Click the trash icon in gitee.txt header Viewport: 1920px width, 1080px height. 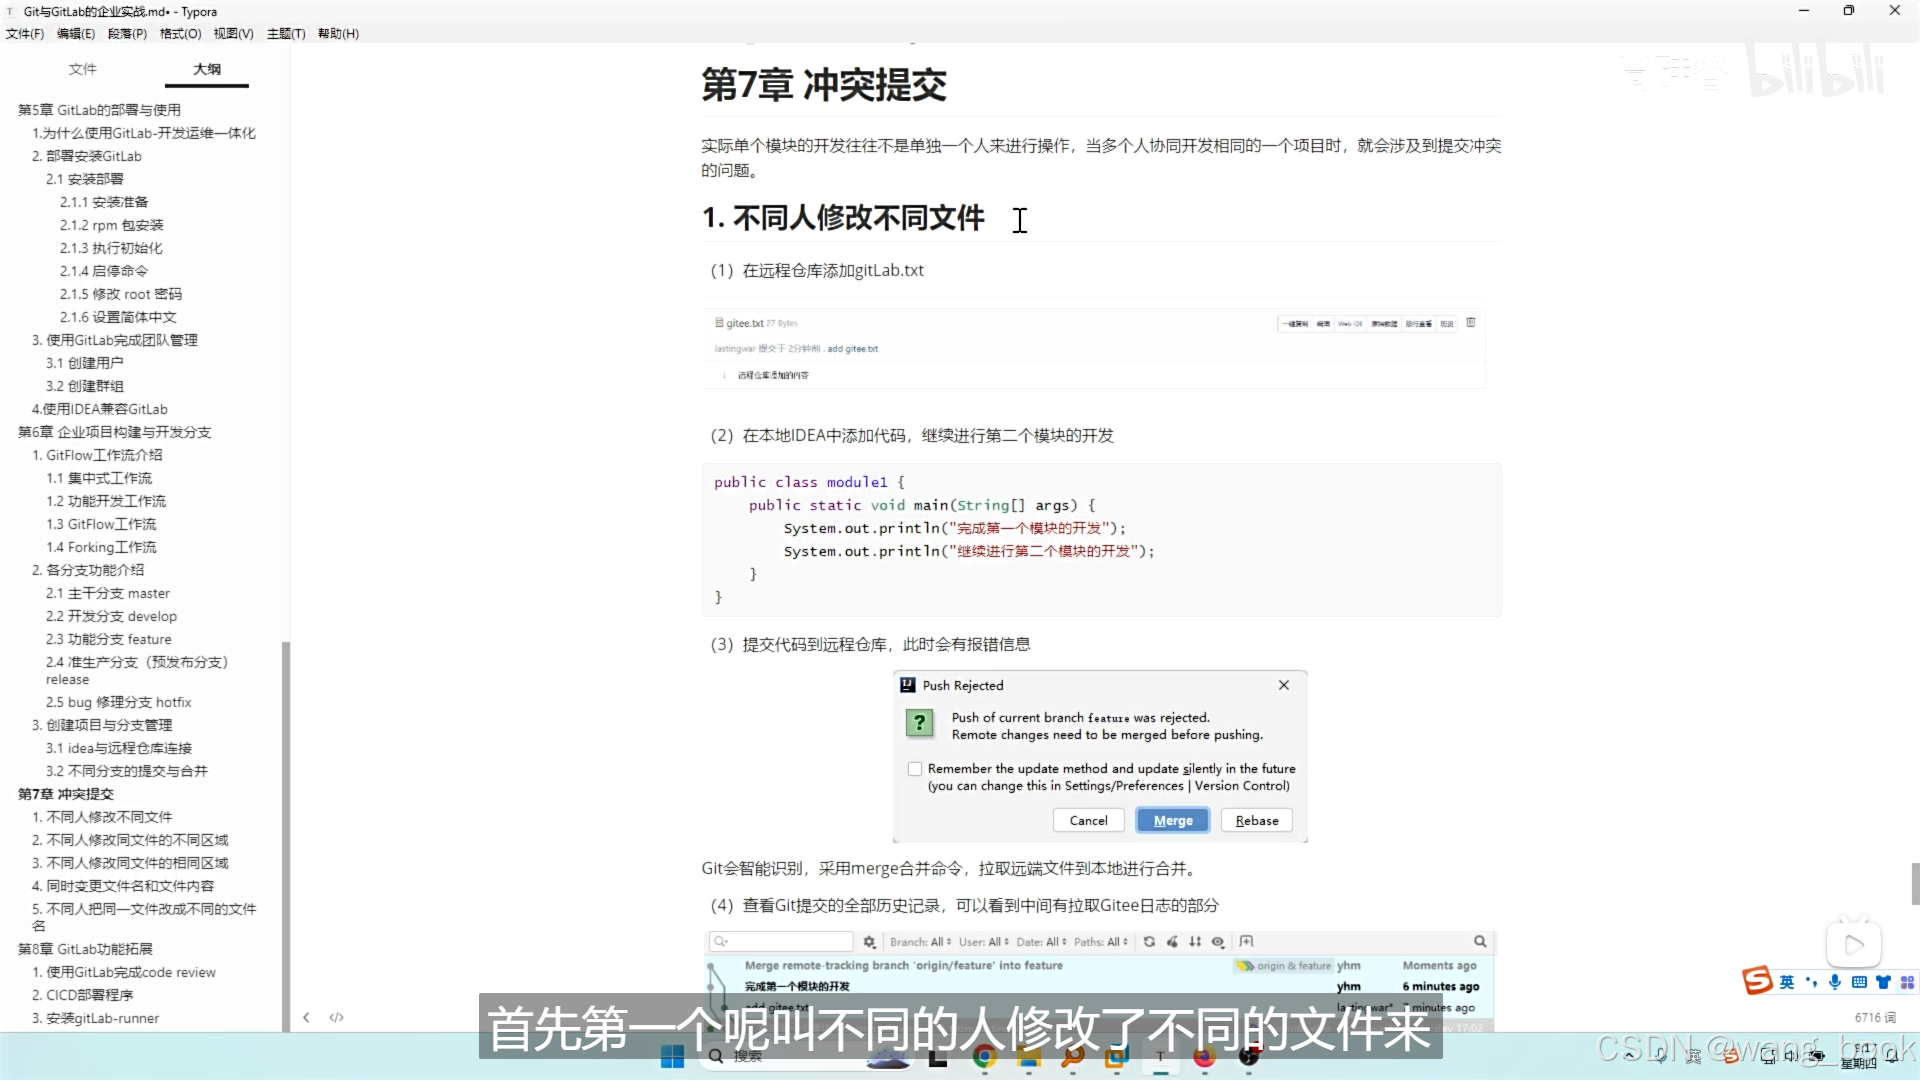coord(1471,323)
